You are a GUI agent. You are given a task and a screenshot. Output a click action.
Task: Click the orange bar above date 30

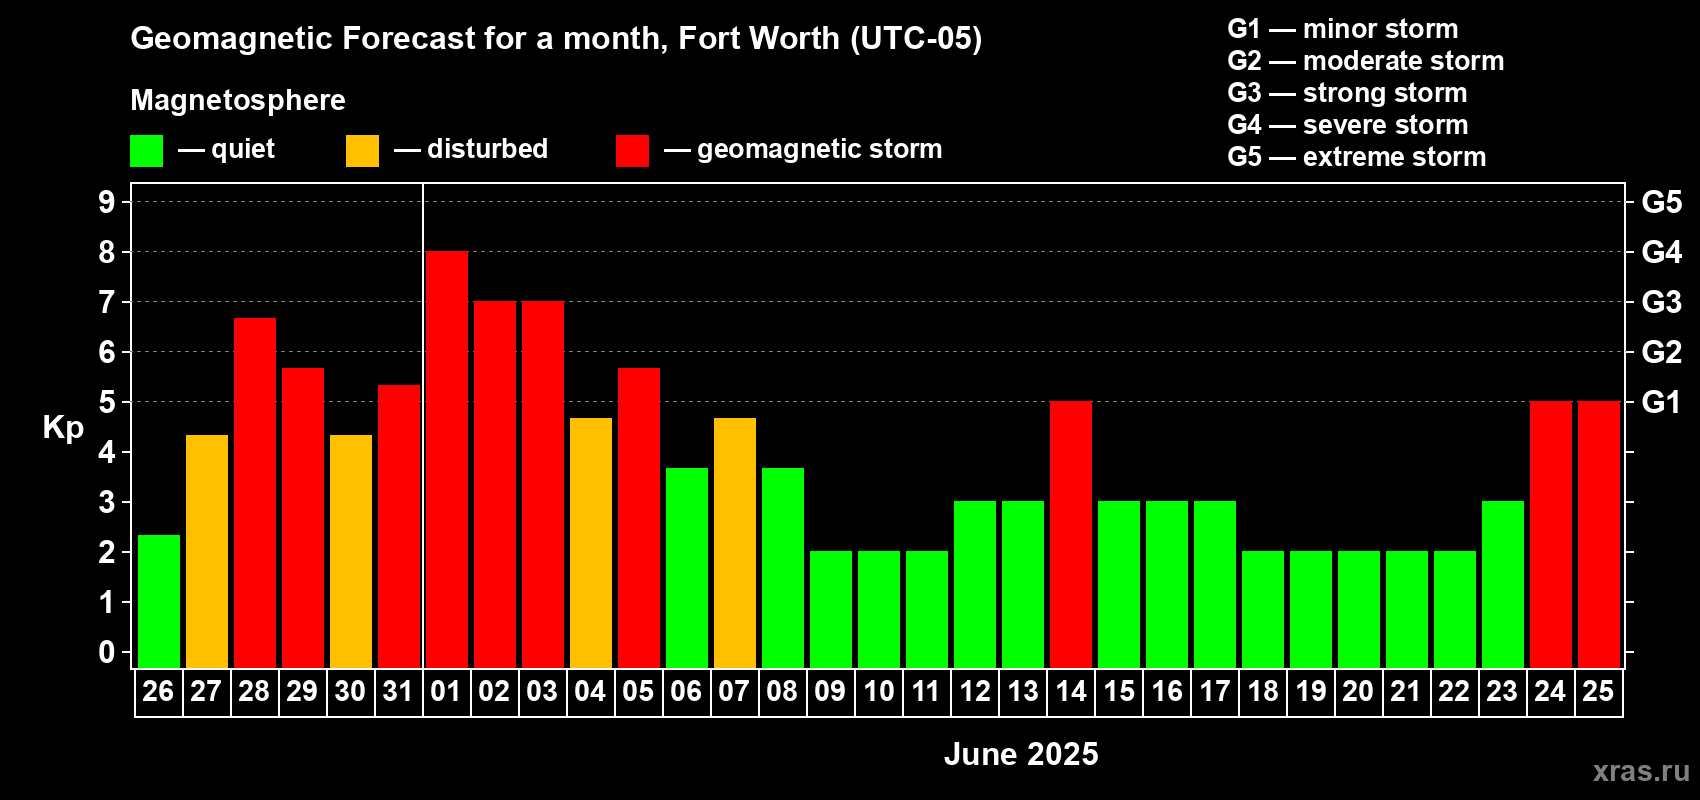point(351,551)
